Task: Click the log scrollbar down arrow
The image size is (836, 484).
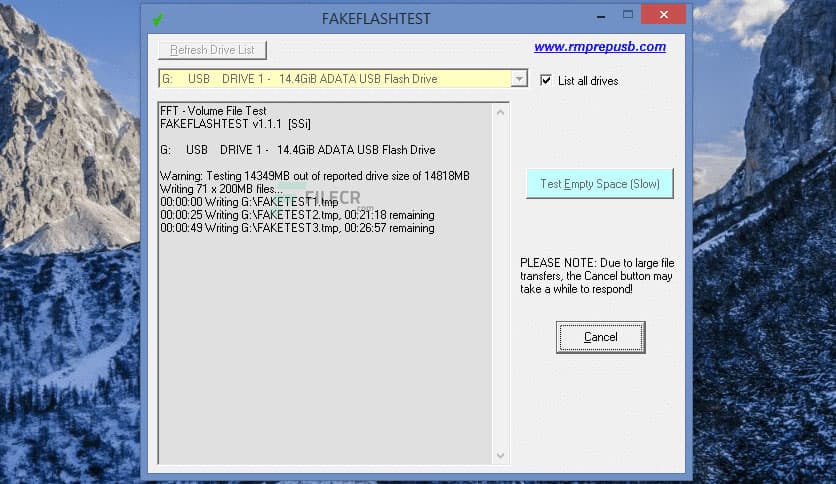Action: (500, 455)
